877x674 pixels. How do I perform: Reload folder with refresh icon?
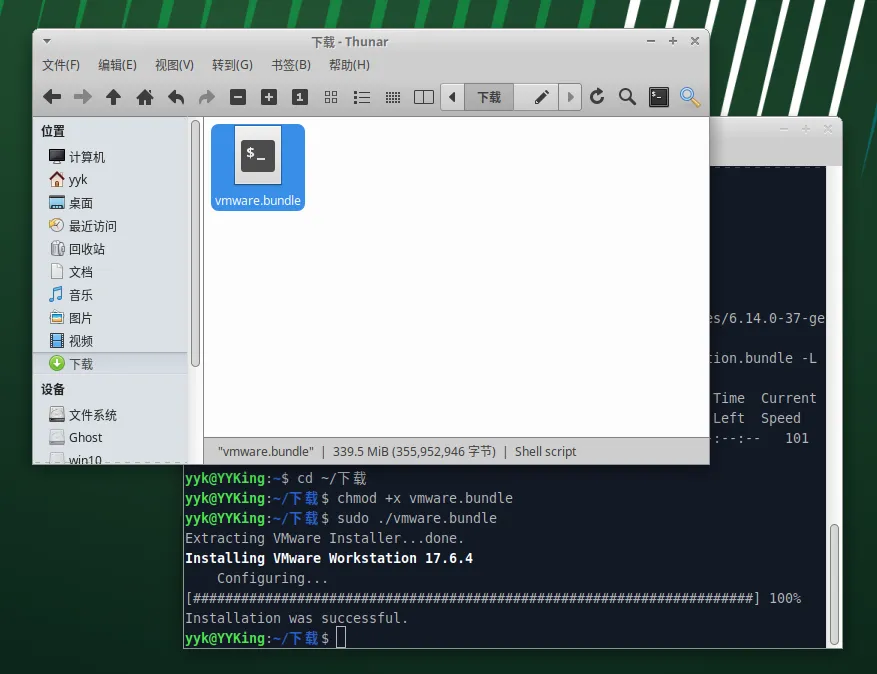(597, 97)
